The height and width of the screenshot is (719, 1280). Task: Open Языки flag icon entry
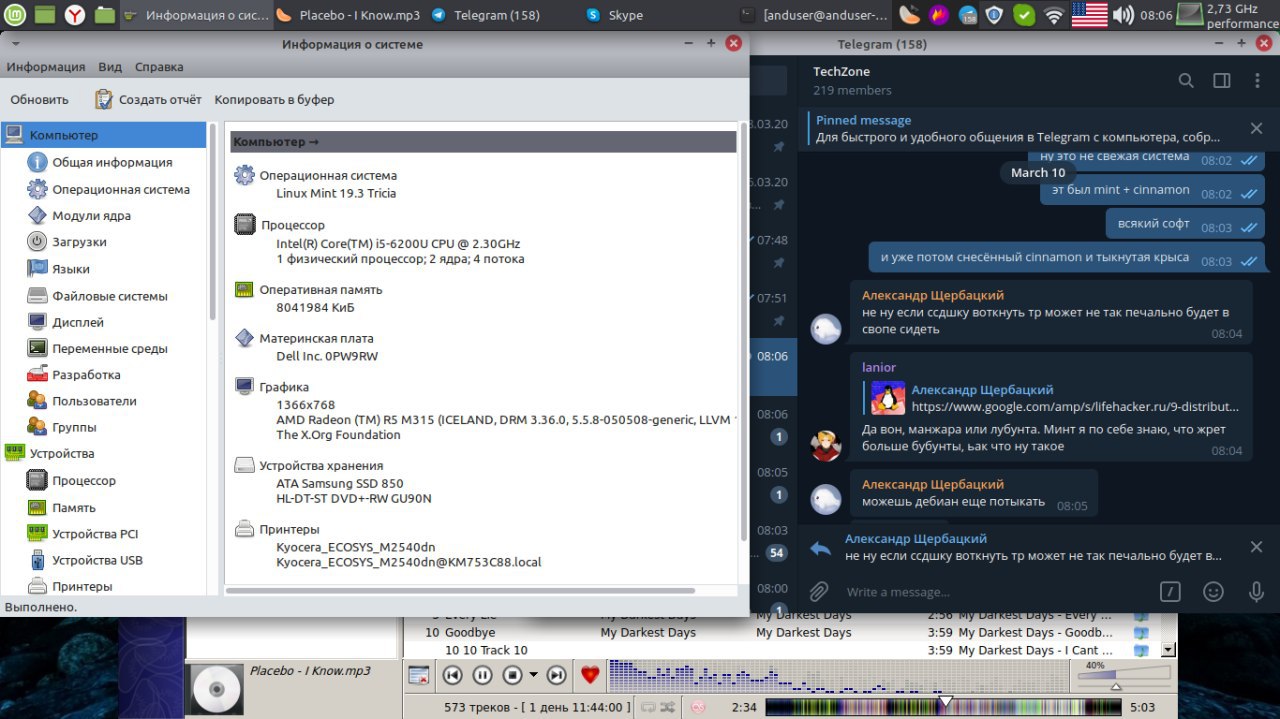click(x=37, y=269)
